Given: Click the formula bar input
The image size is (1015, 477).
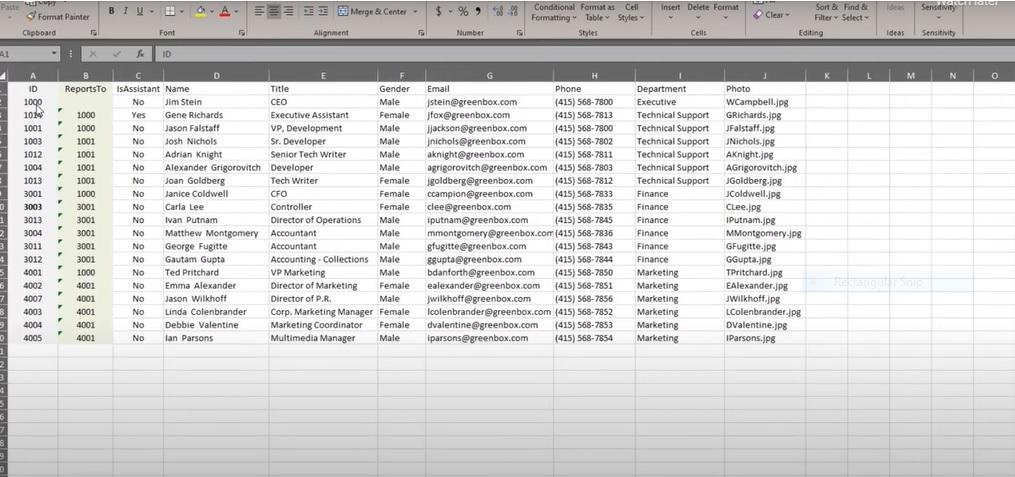Looking at the screenshot, I should click(x=583, y=54).
